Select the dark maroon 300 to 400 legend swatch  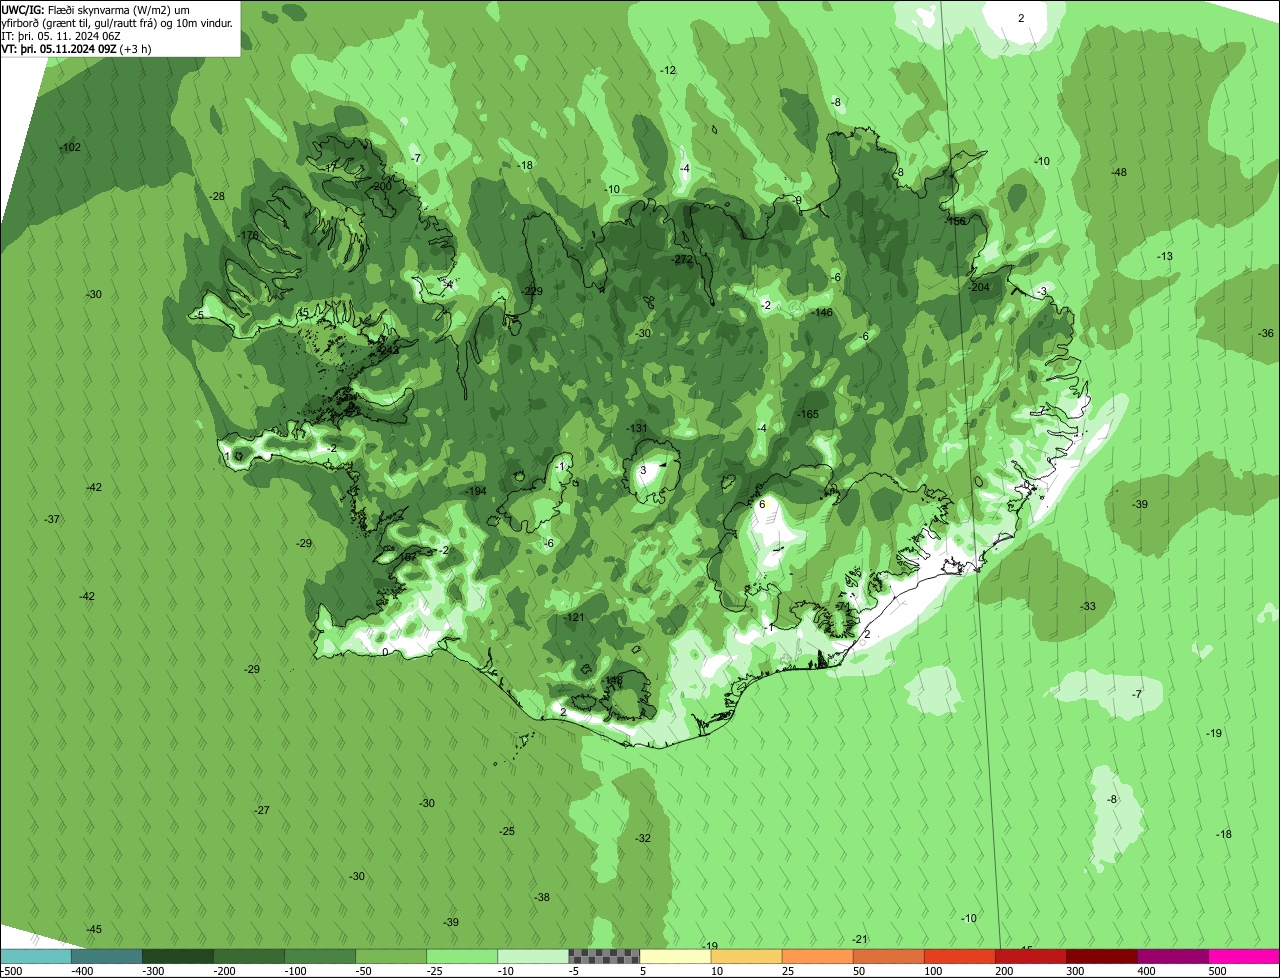click(1101, 956)
